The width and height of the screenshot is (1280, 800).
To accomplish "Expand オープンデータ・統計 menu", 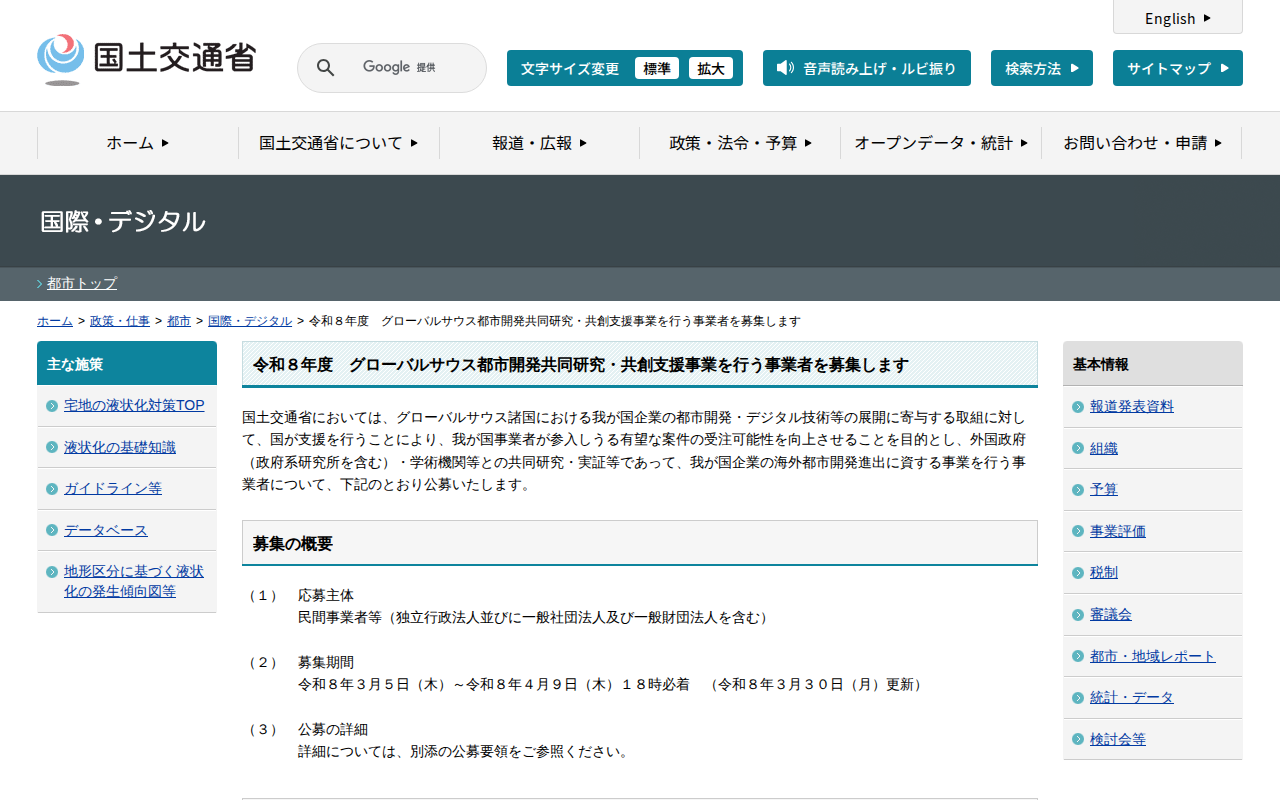I will point(940,143).
